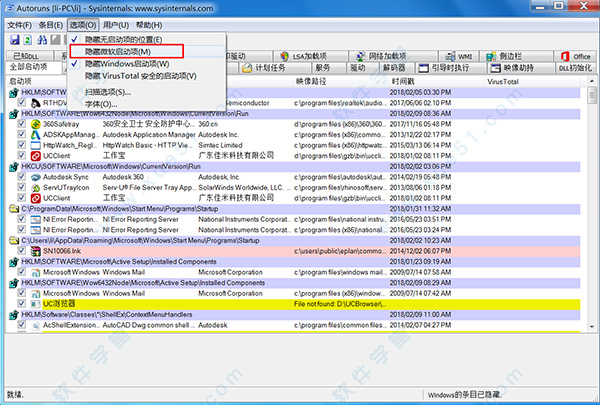Switch to the 已知DLL tab
600x405 pixels.
click(29, 56)
